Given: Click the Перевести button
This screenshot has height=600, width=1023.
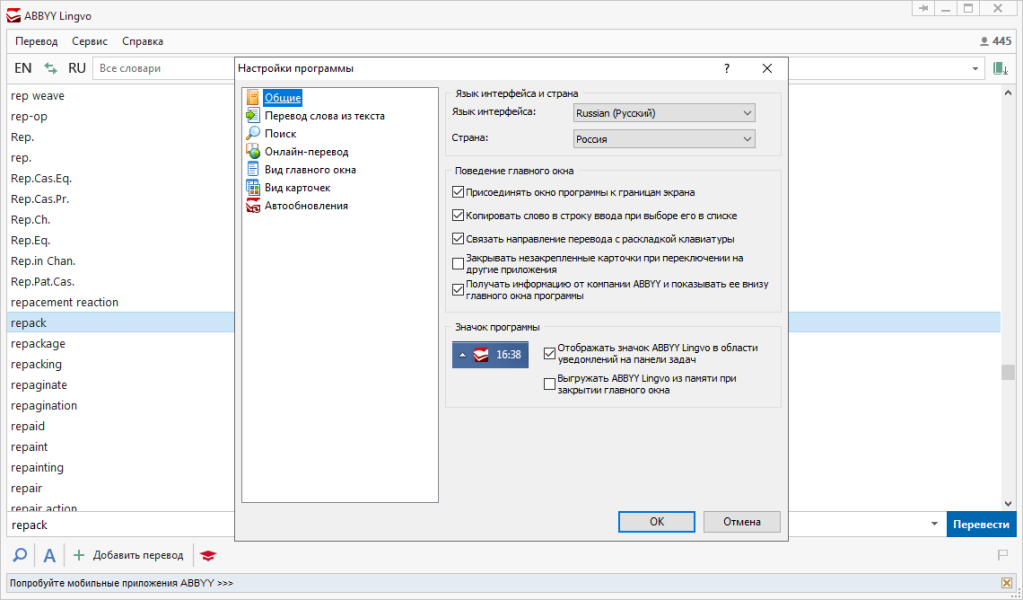Looking at the screenshot, I should [x=981, y=524].
